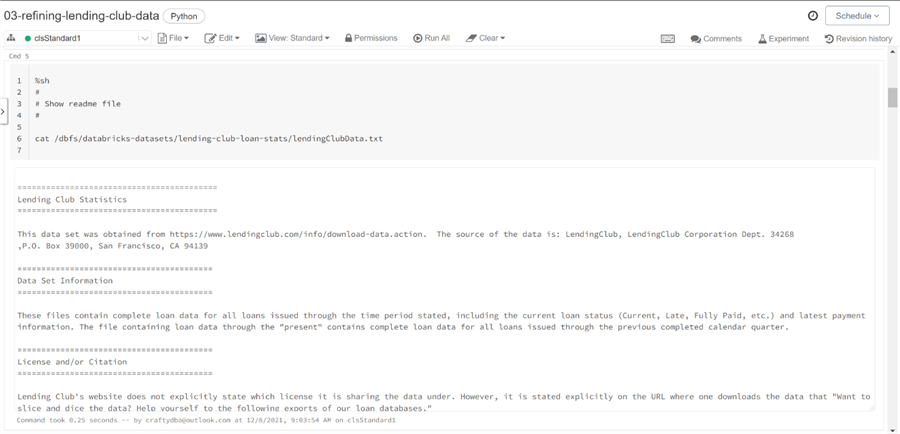Image resolution: width=900 pixels, height=434 pixels.
Task: Open the Comments panel
Action: tap(716, 38)
